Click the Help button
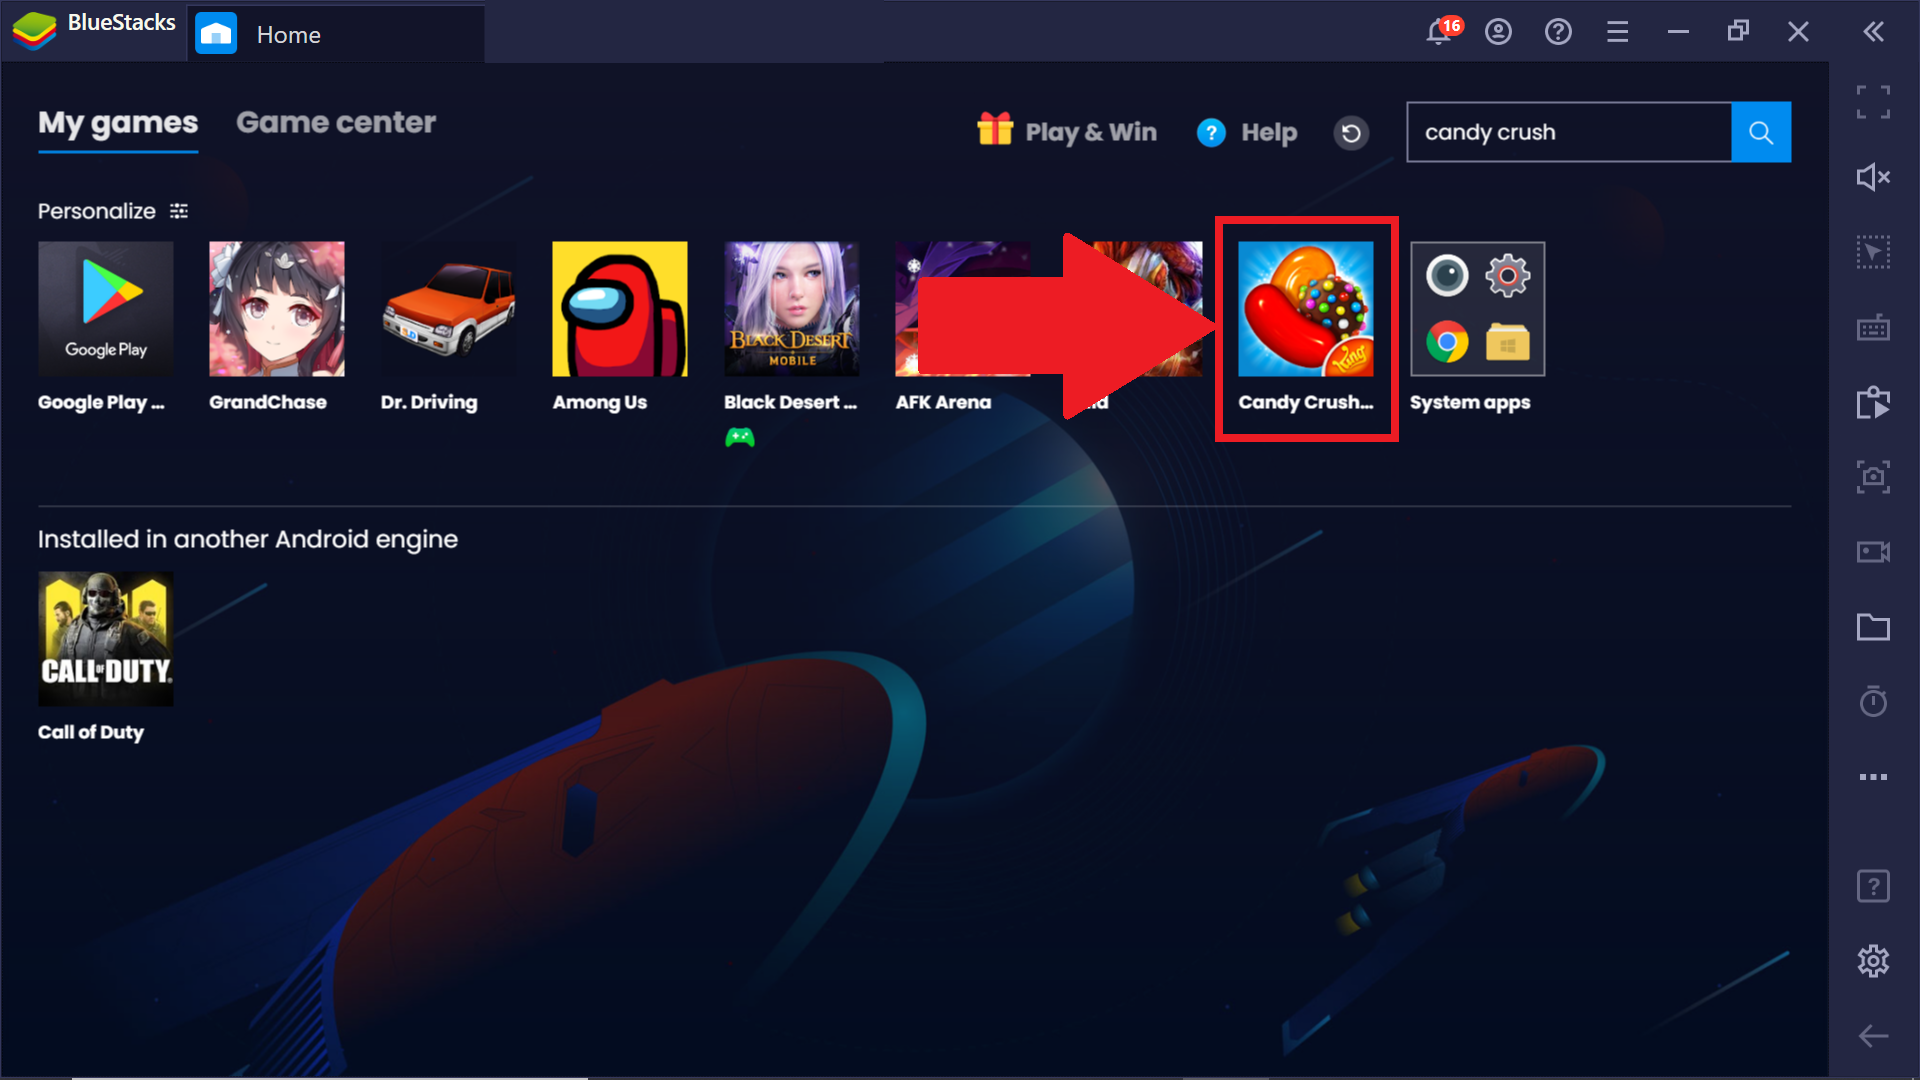 (1244, 132)
